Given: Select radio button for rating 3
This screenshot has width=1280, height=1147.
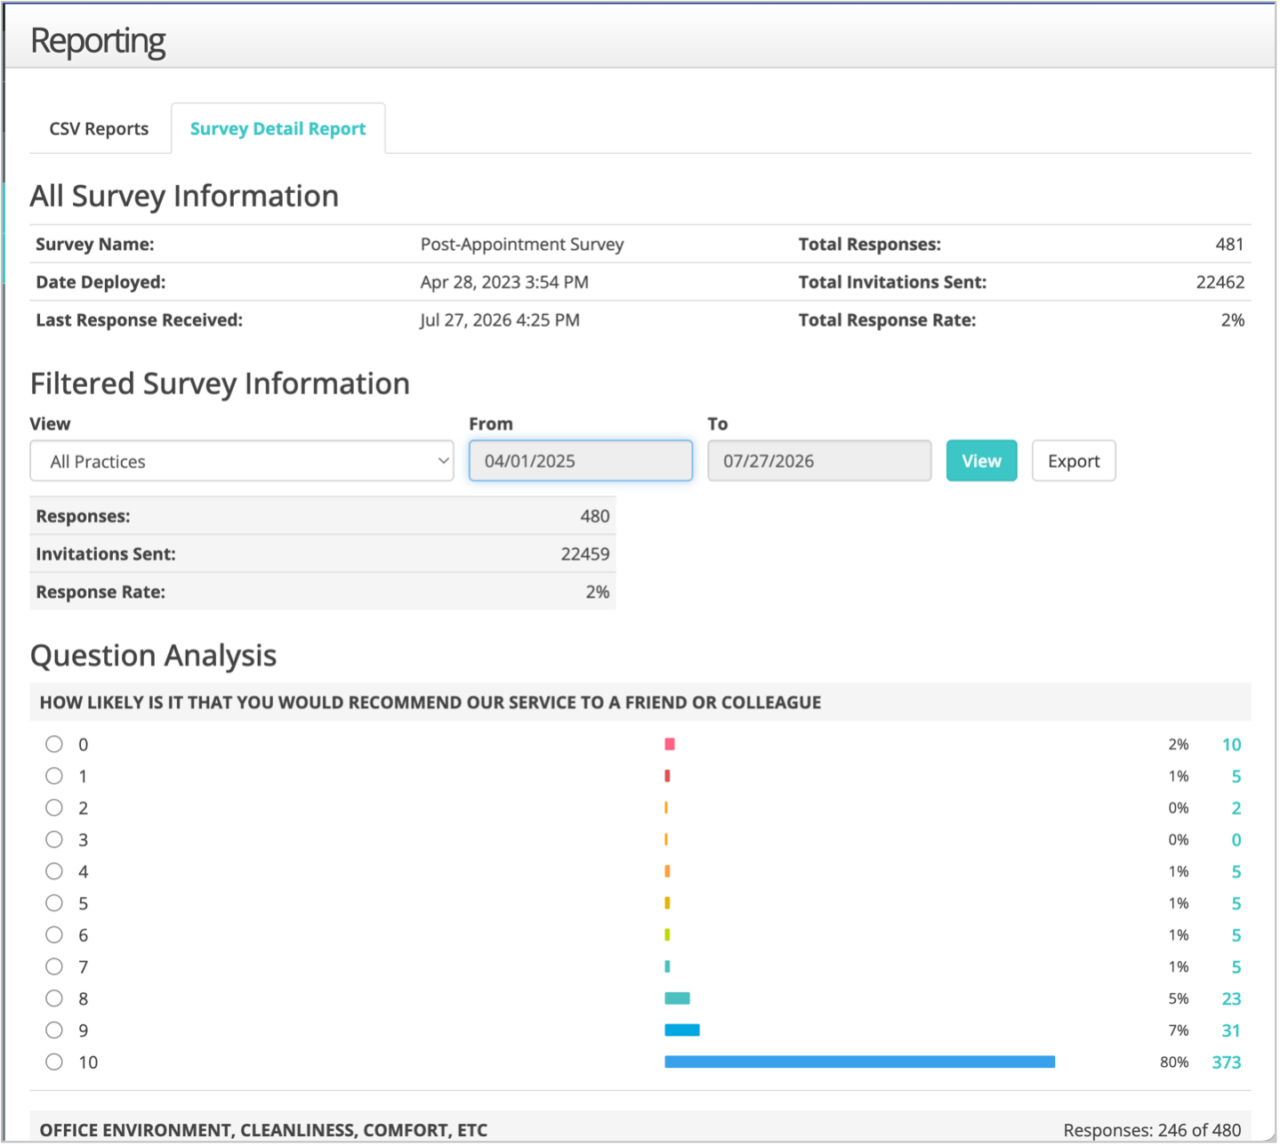Looking at the screenshot, I should [54, 840].
